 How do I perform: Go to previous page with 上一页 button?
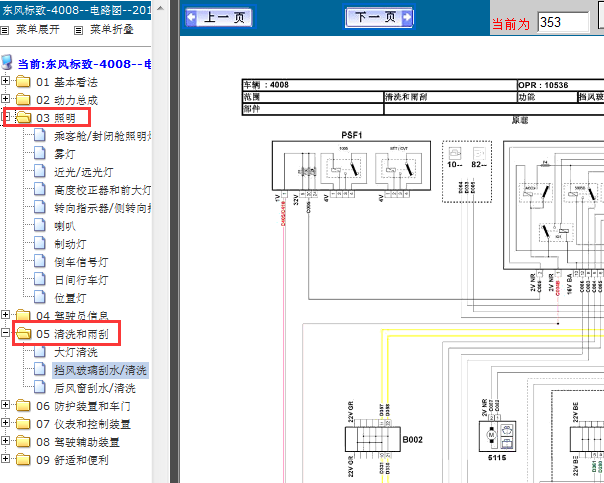click(218, 17)
